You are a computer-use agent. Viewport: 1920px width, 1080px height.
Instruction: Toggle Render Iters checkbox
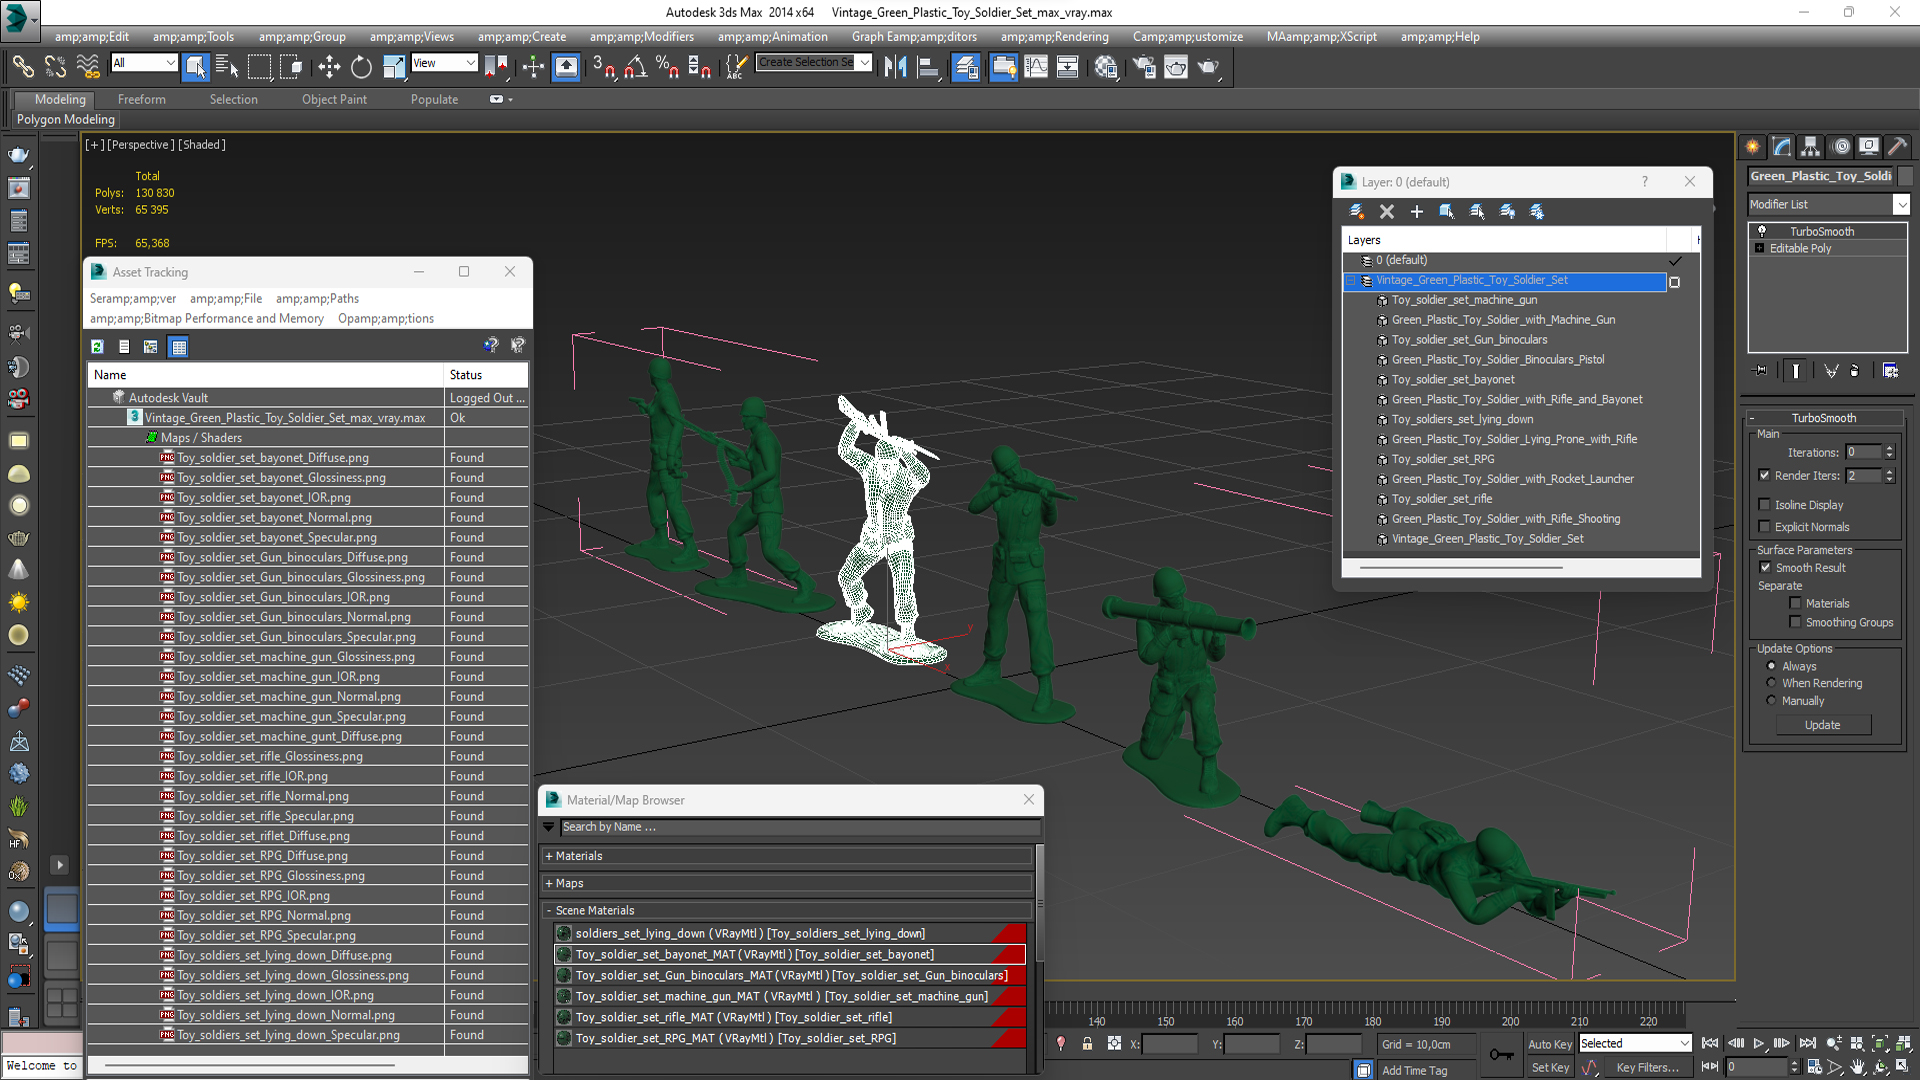1764,475
